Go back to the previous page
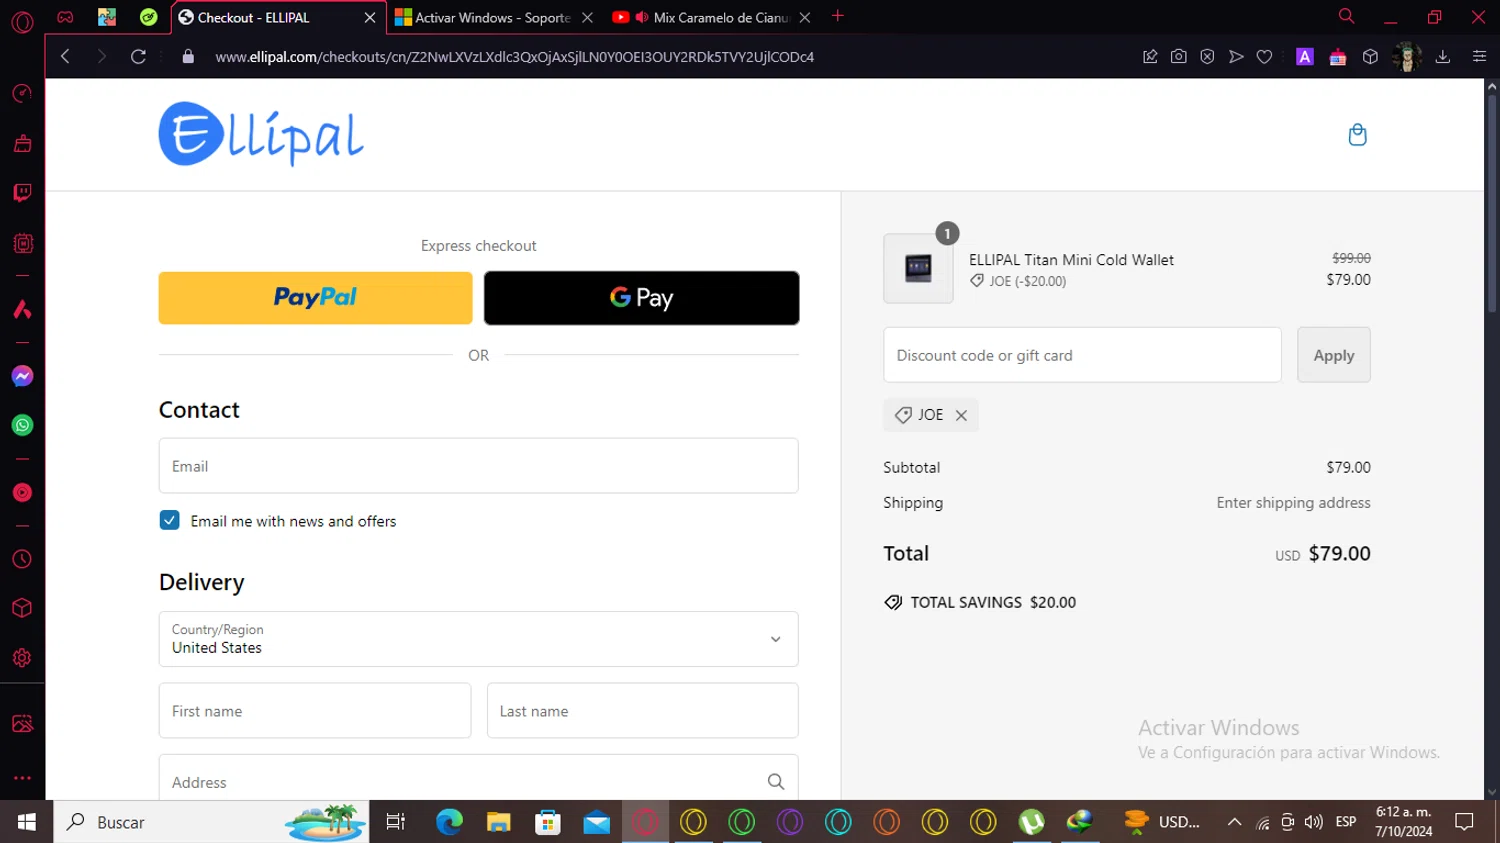The width and height of the screenshot is (1500, 843). [66, 57]
